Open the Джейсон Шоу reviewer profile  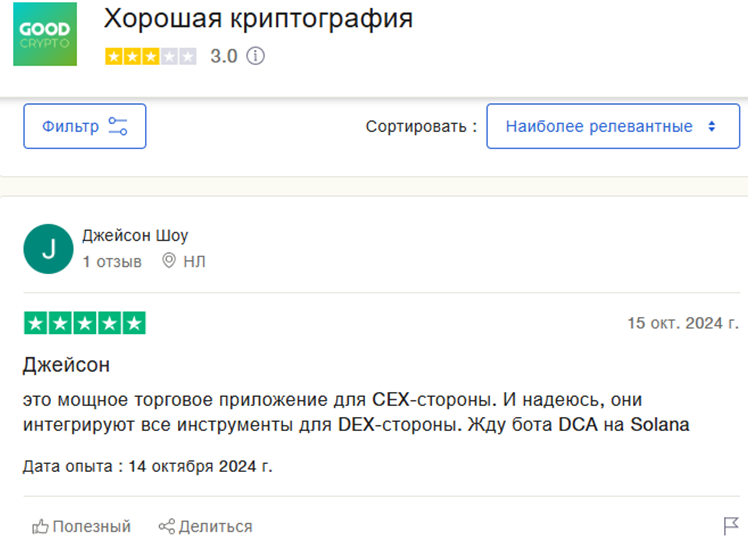point(135,235)
